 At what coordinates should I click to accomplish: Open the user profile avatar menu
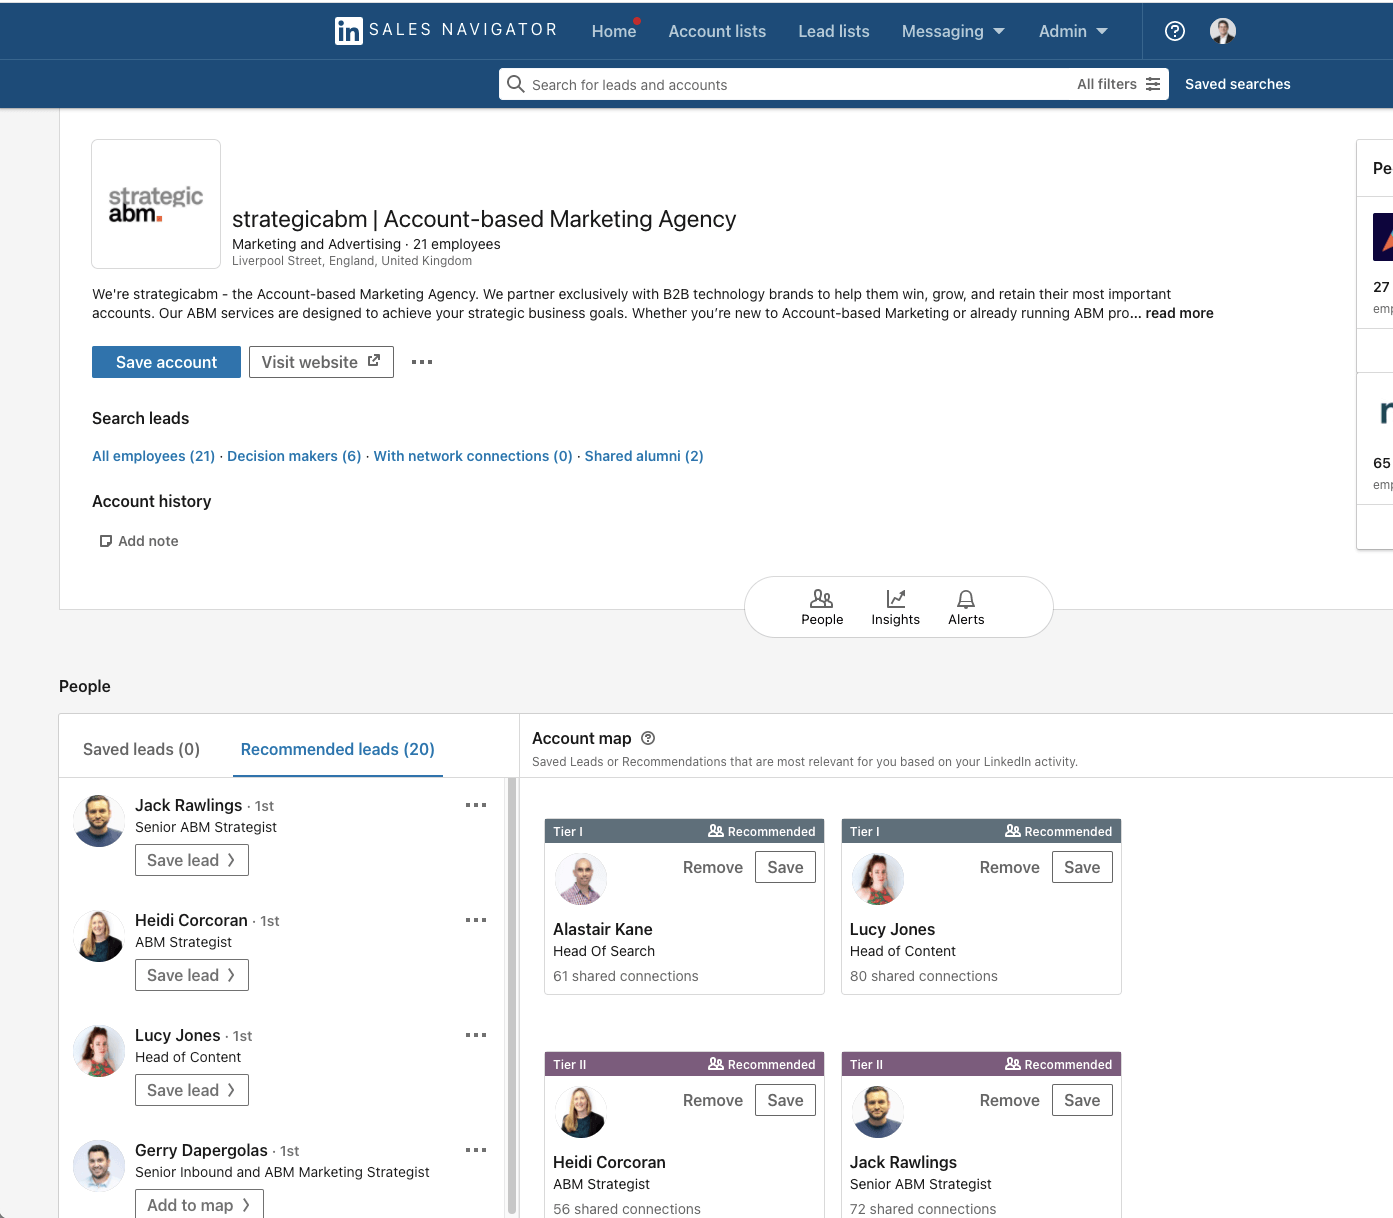pyautogui.click(x=1222, y=31)
